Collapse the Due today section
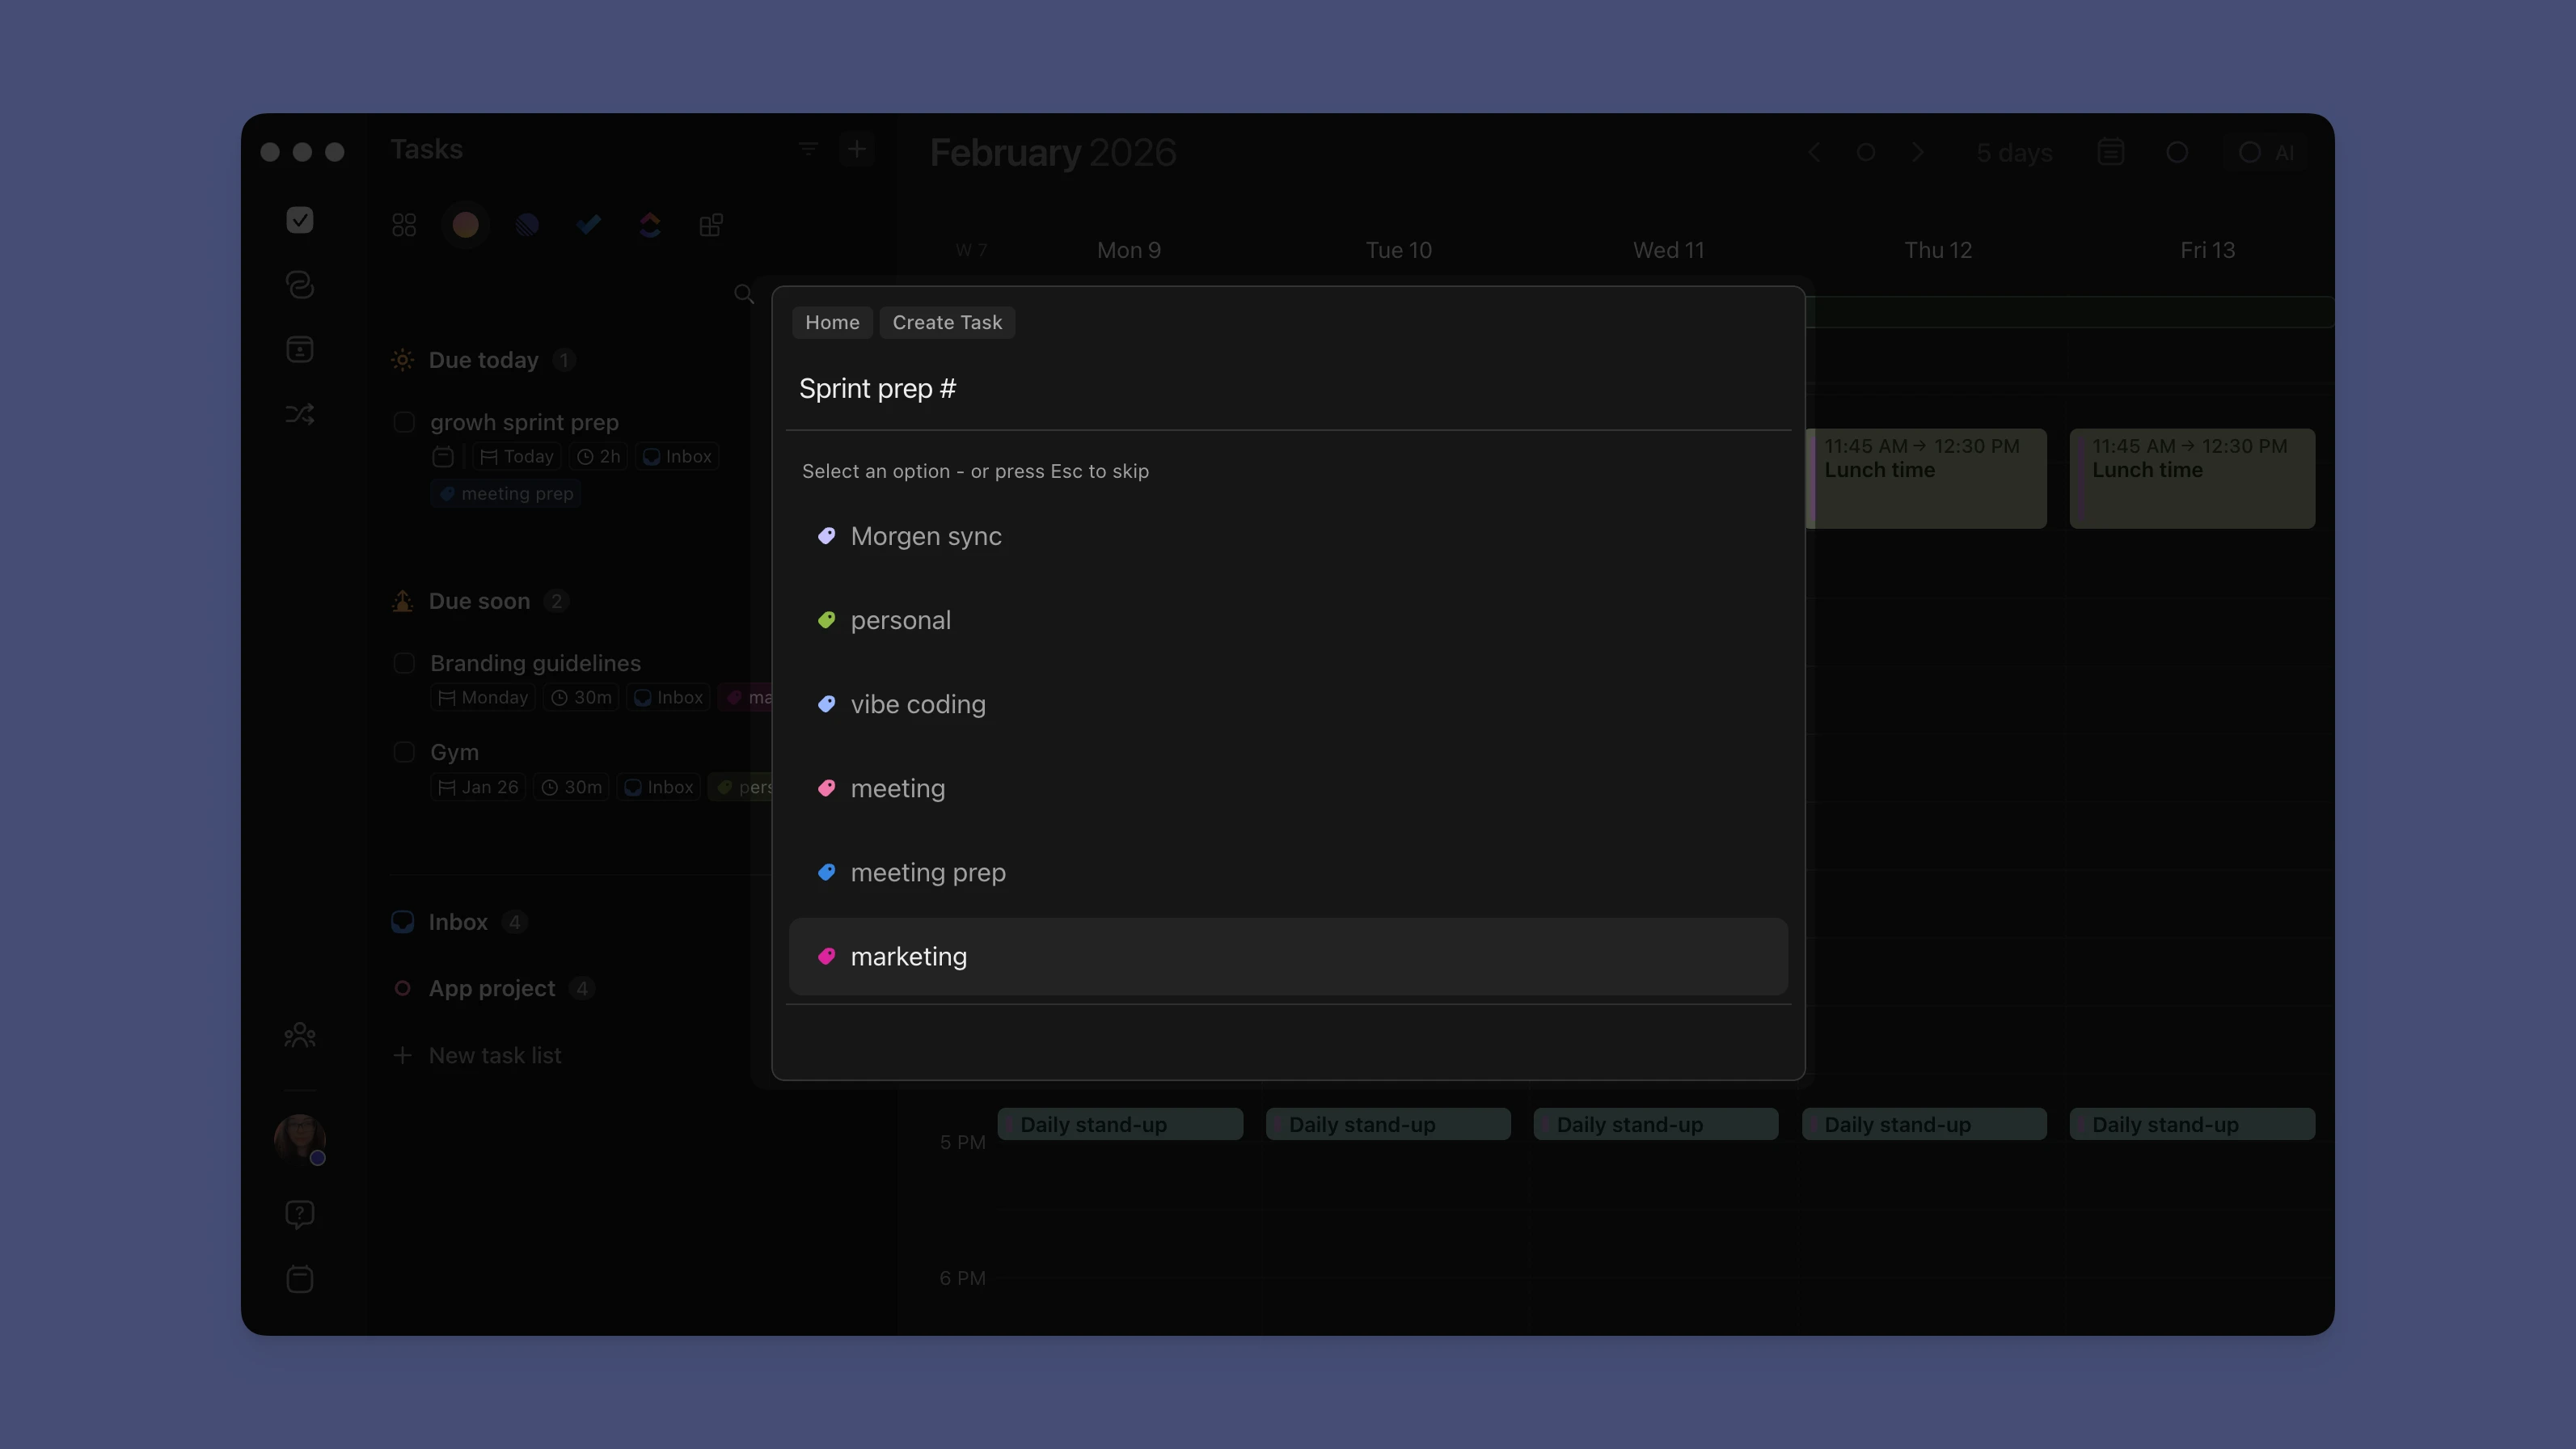The image size is (2576, 1449). [x=483, y=360]
